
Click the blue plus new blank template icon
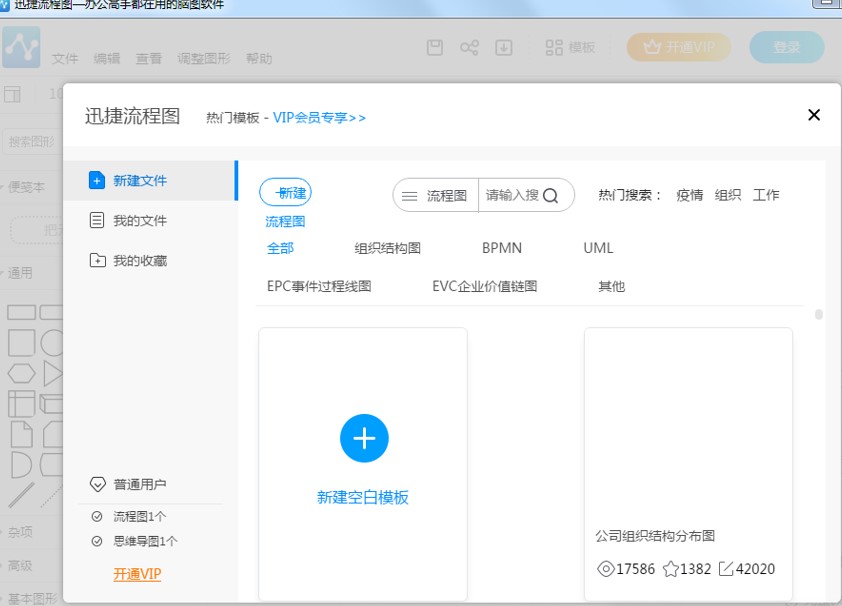(x=364, y=438)
